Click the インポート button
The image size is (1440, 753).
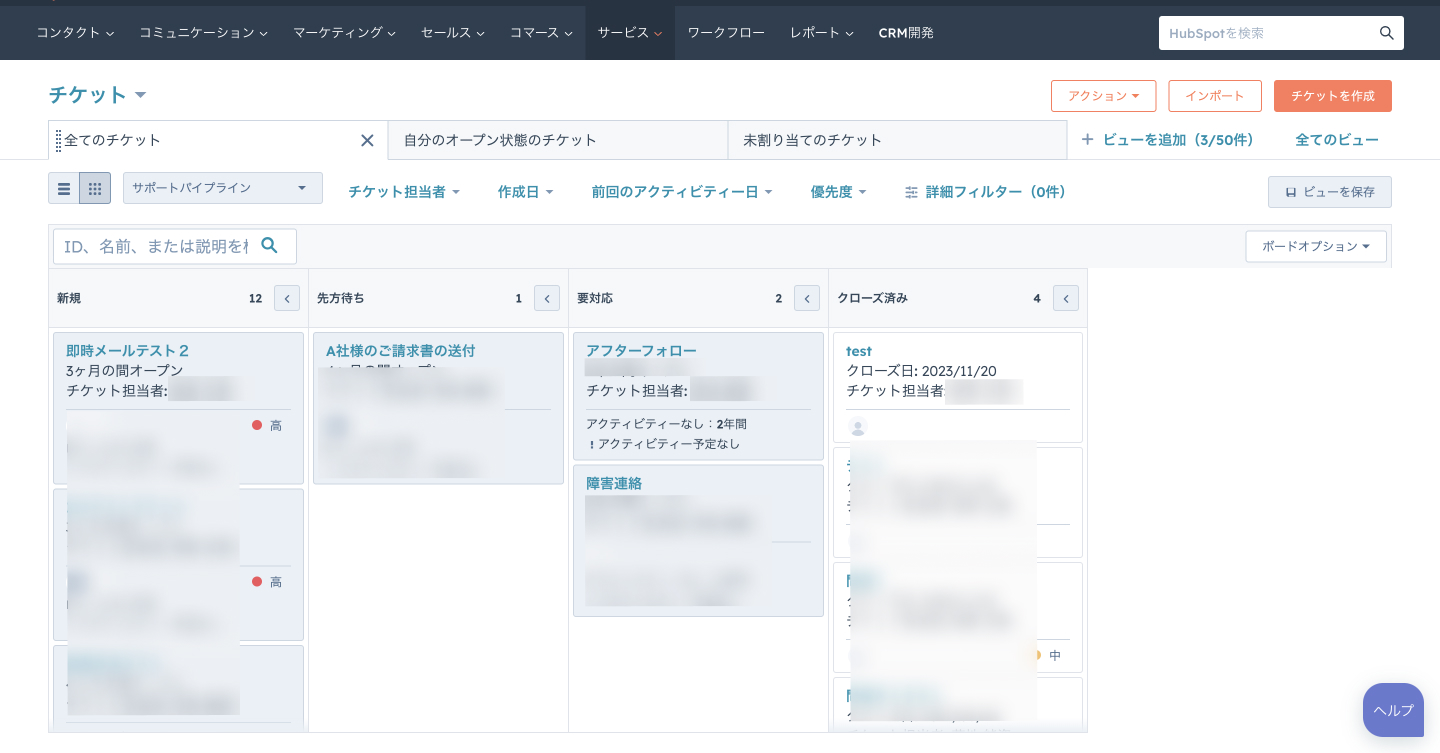tap(1215, 96)
